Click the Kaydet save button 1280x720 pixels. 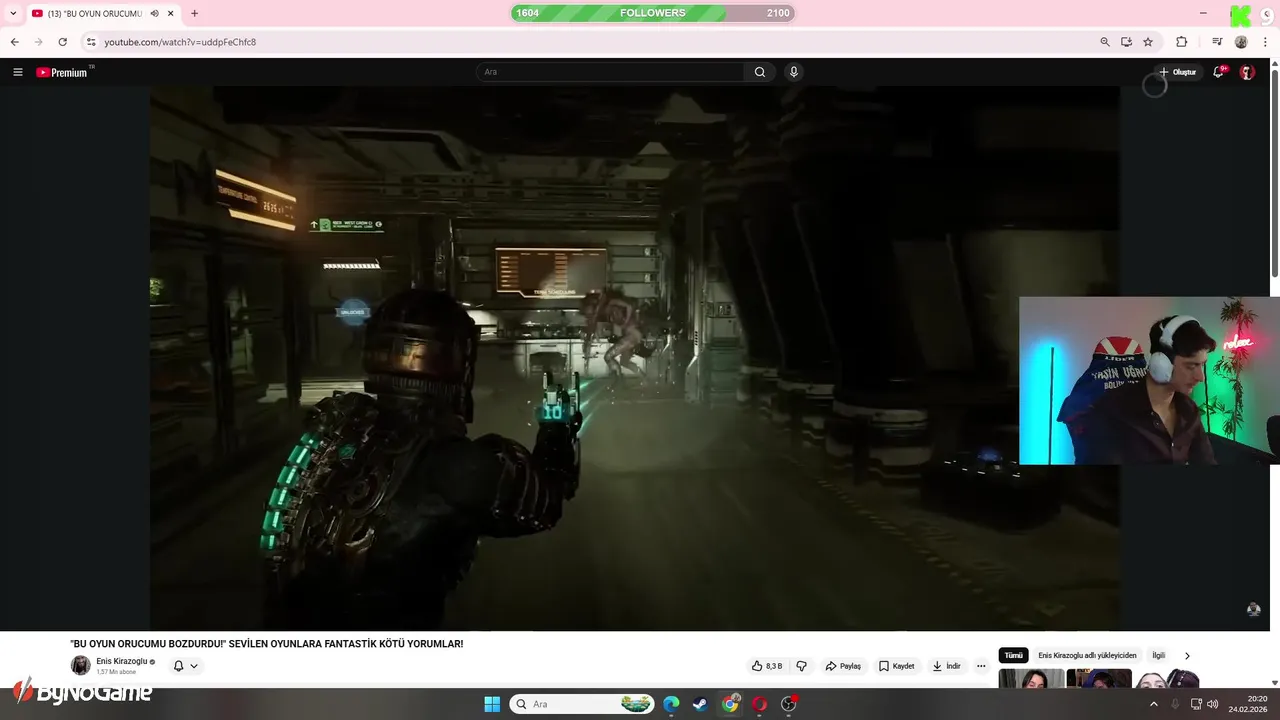coord(897,666)
